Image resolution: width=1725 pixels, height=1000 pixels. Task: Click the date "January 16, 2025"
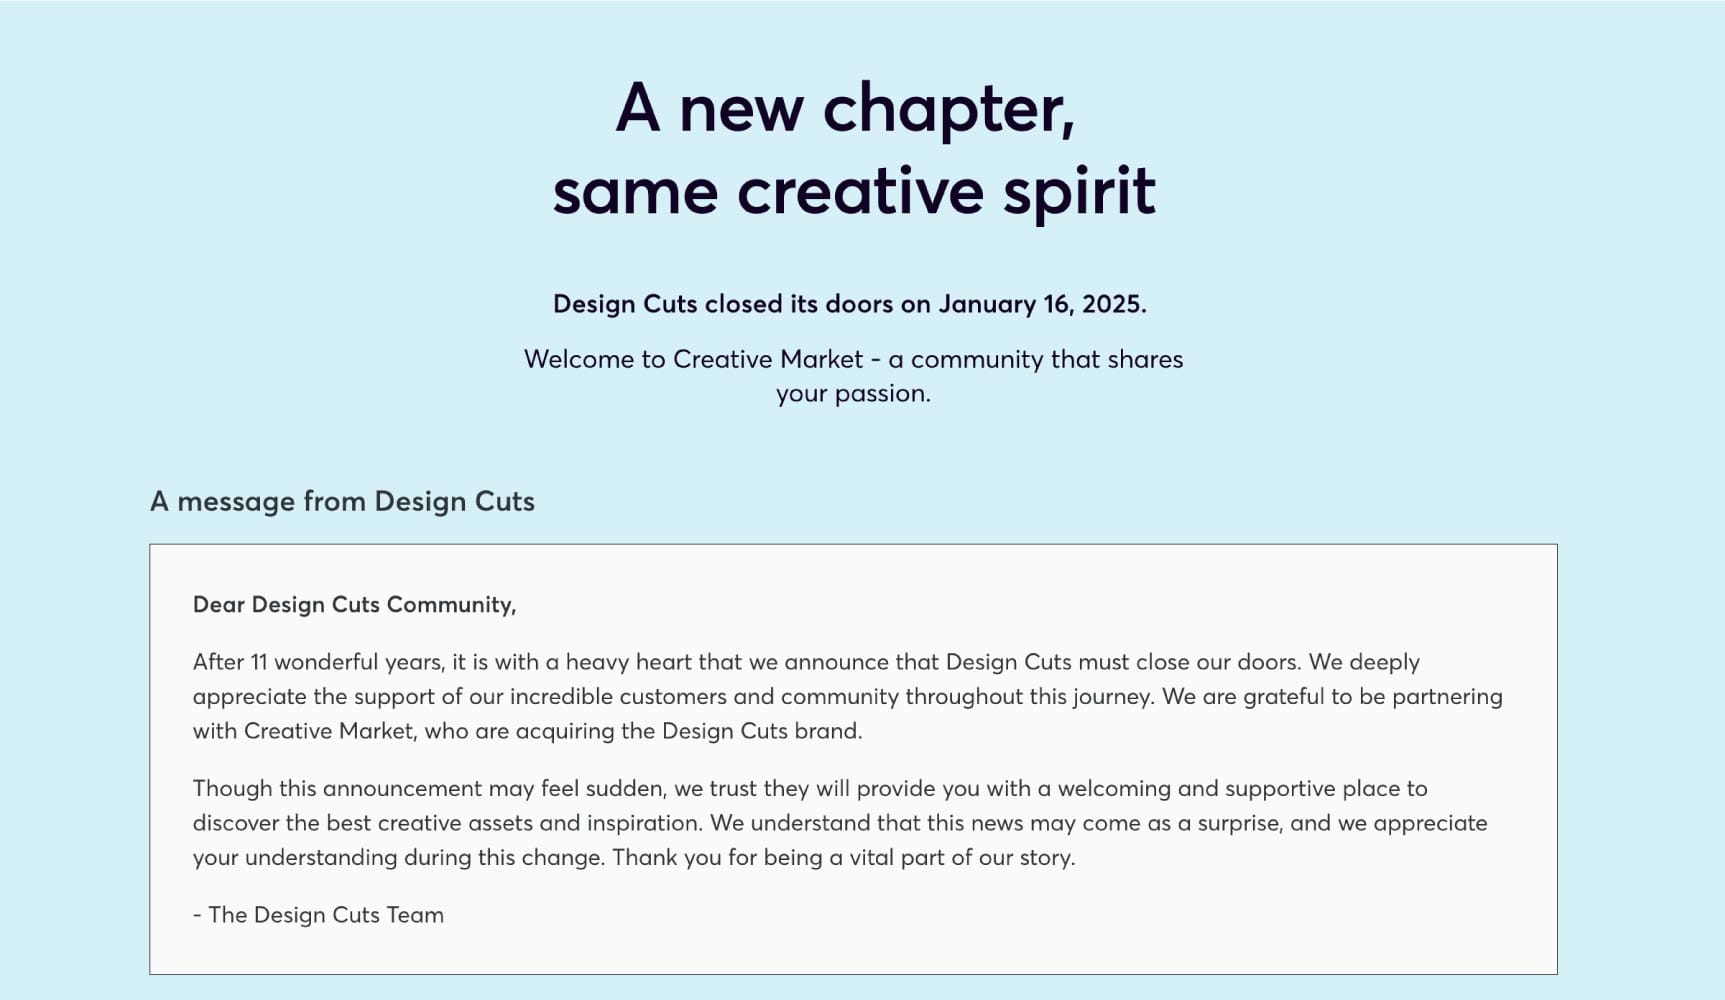click(x=1040, y=304)
